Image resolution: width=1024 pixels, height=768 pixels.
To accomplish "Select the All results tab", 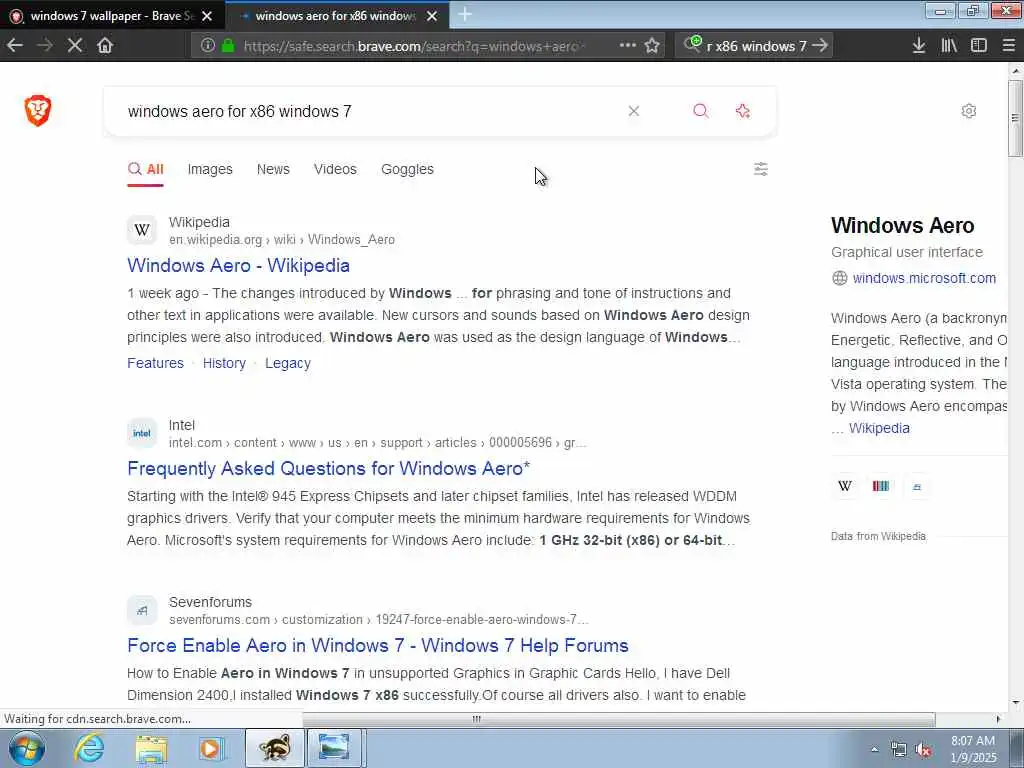I will coord(146,169).
